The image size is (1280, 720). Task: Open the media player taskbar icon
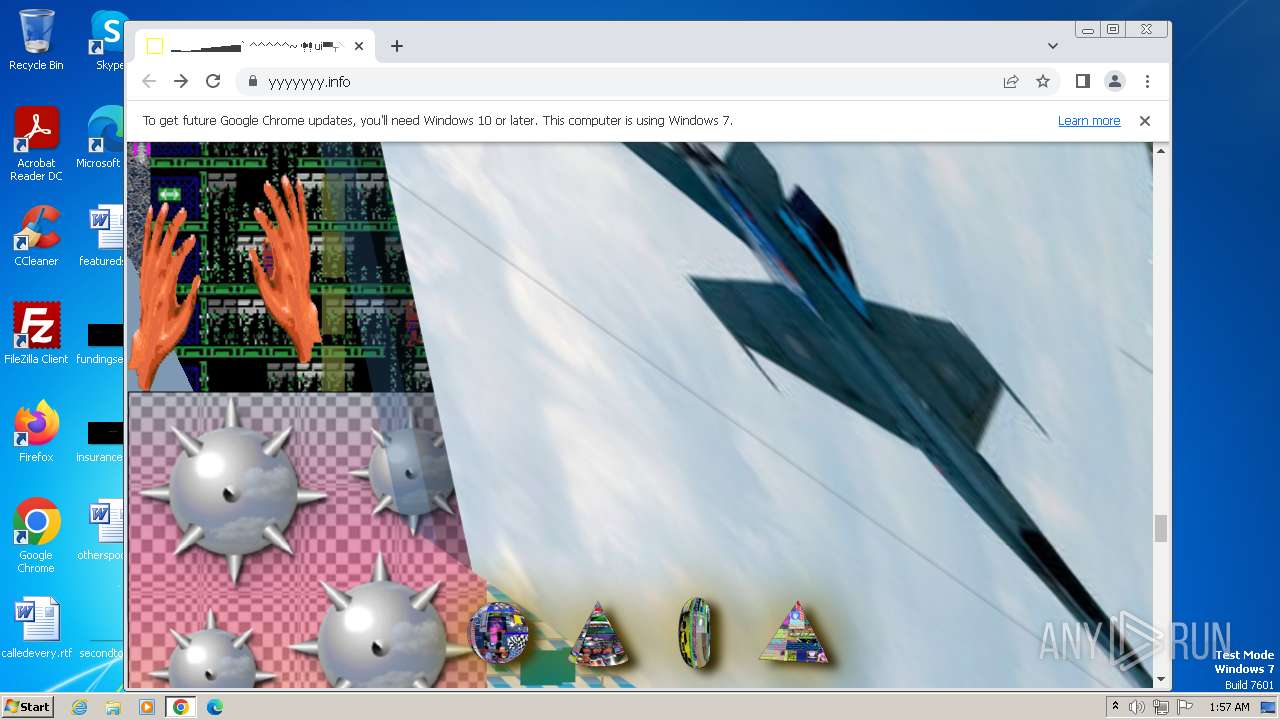147,707
